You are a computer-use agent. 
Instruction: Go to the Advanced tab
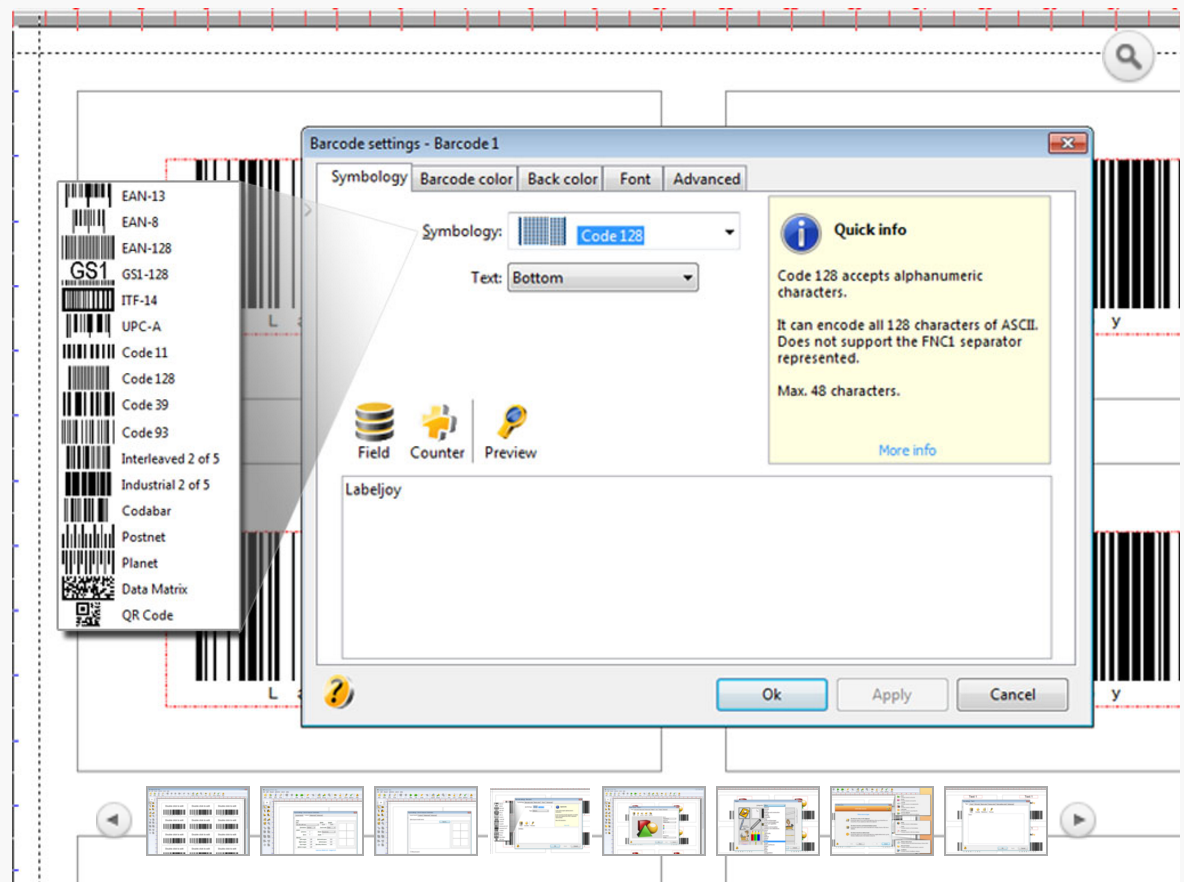706,179
